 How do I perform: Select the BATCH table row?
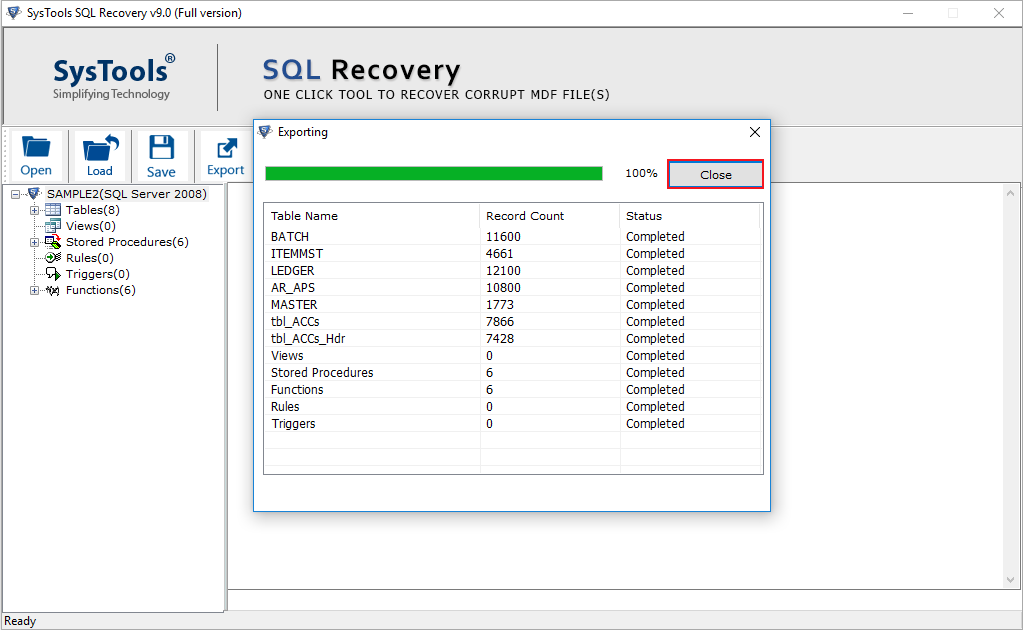[x=513, y=237]
